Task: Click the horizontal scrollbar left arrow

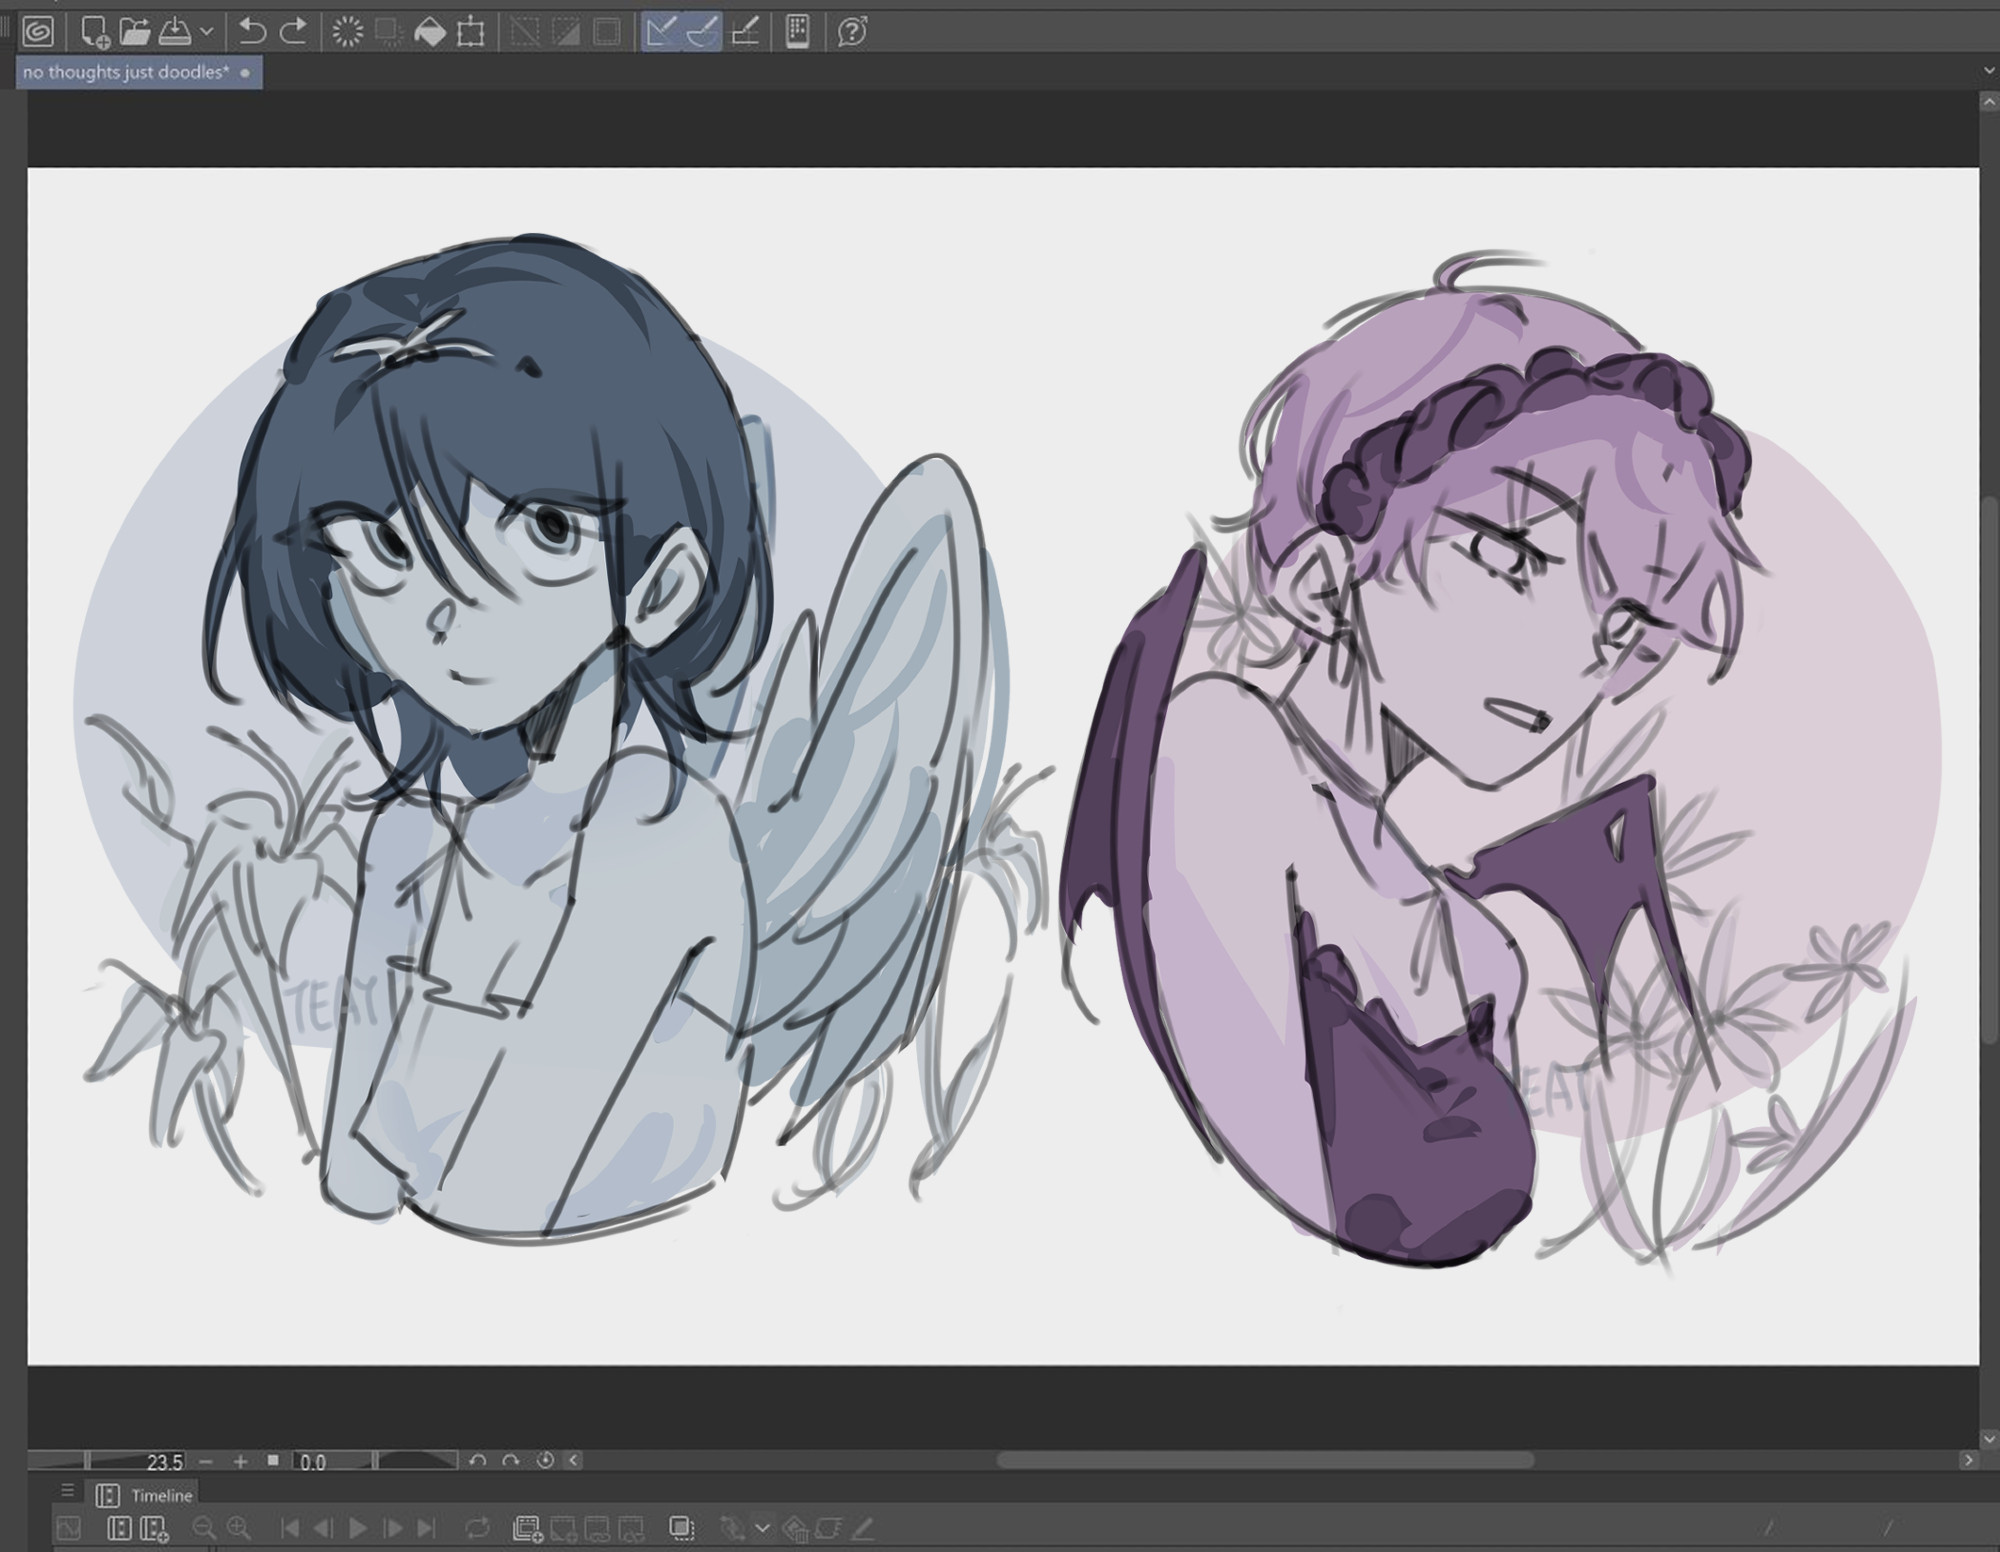Action: click(574, 1461)
